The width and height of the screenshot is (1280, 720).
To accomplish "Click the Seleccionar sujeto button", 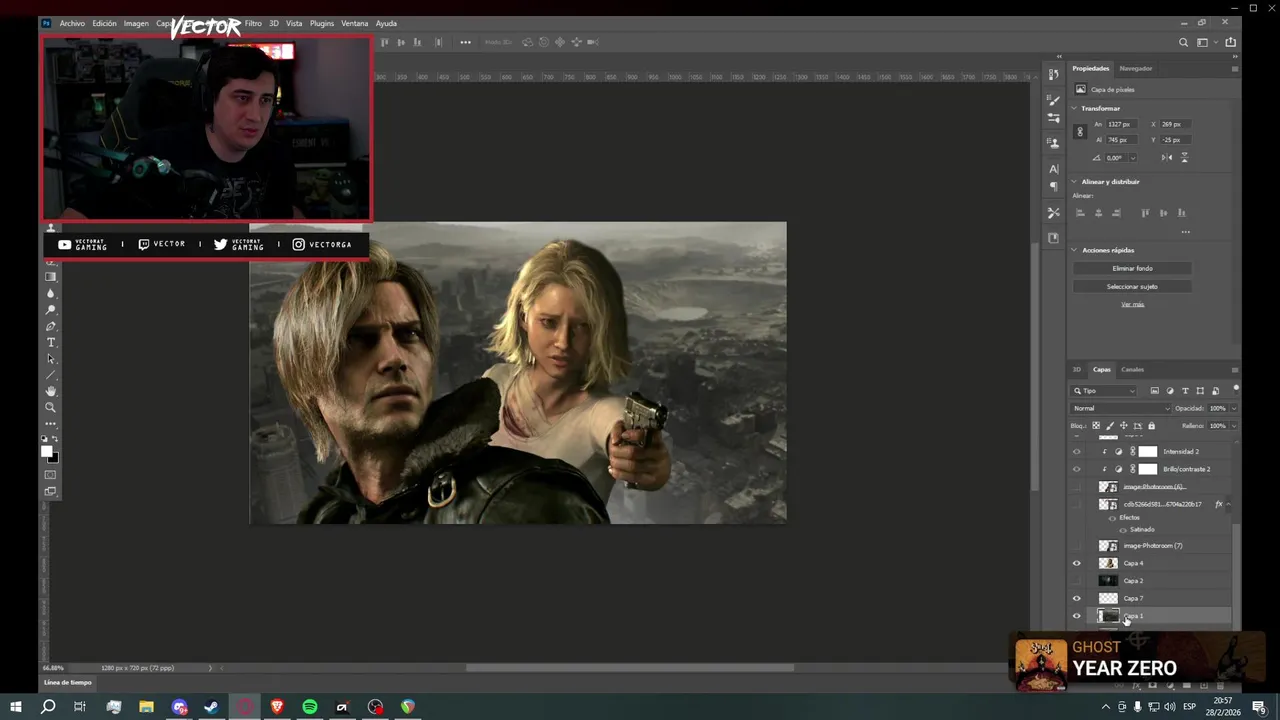I will [1132, 286].
